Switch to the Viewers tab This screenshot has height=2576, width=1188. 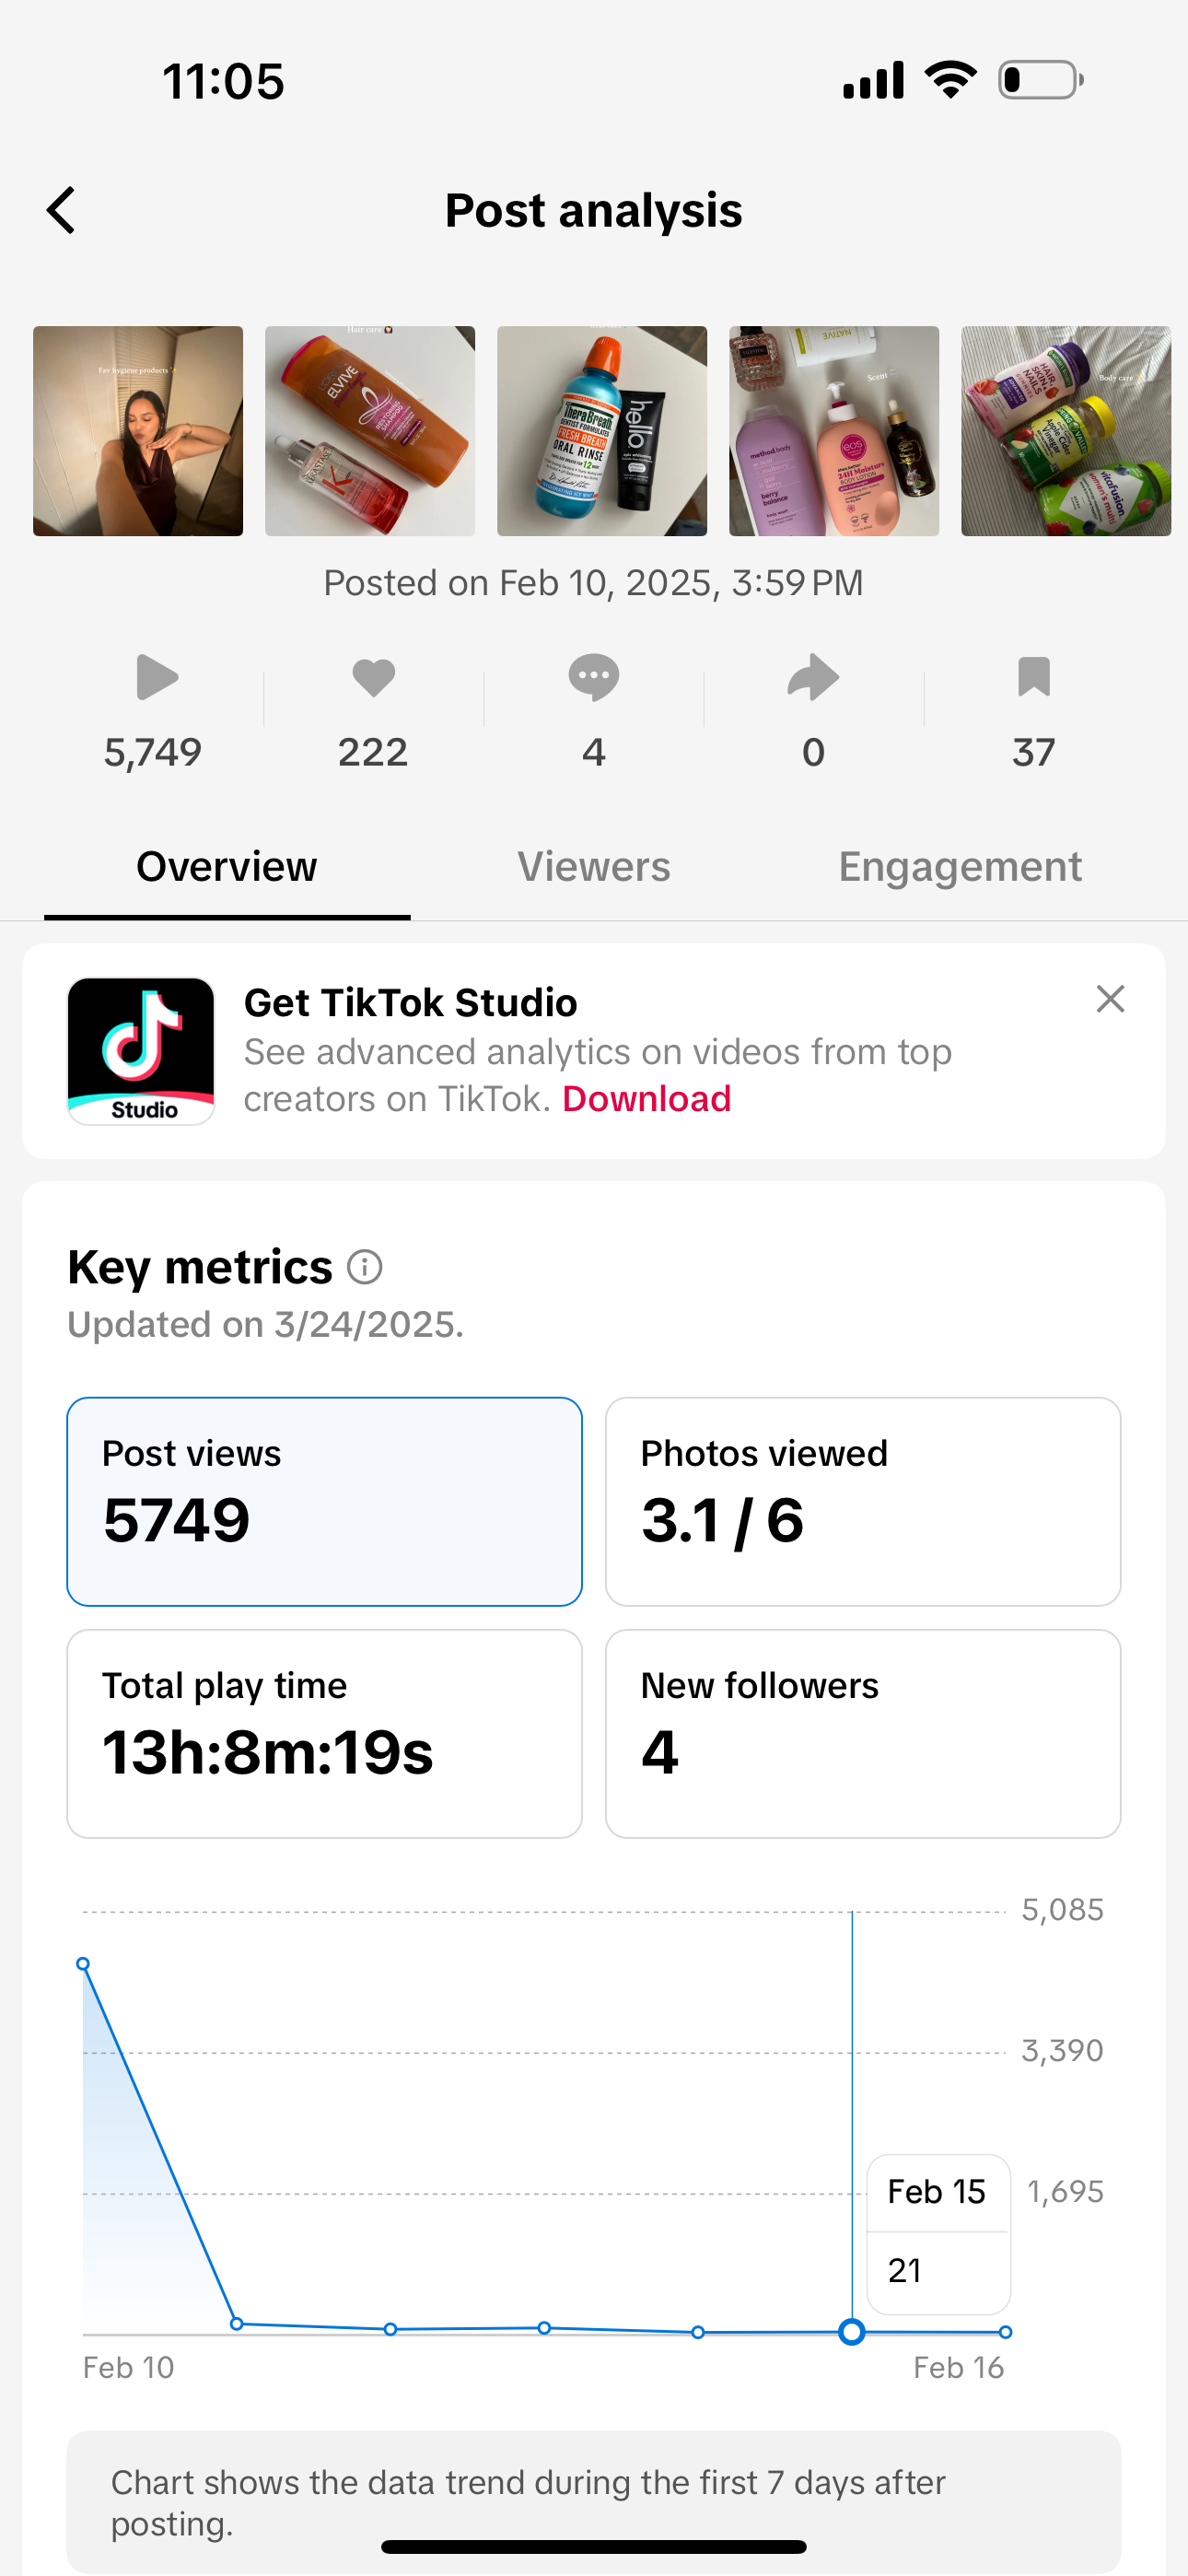tap(594, 867)
